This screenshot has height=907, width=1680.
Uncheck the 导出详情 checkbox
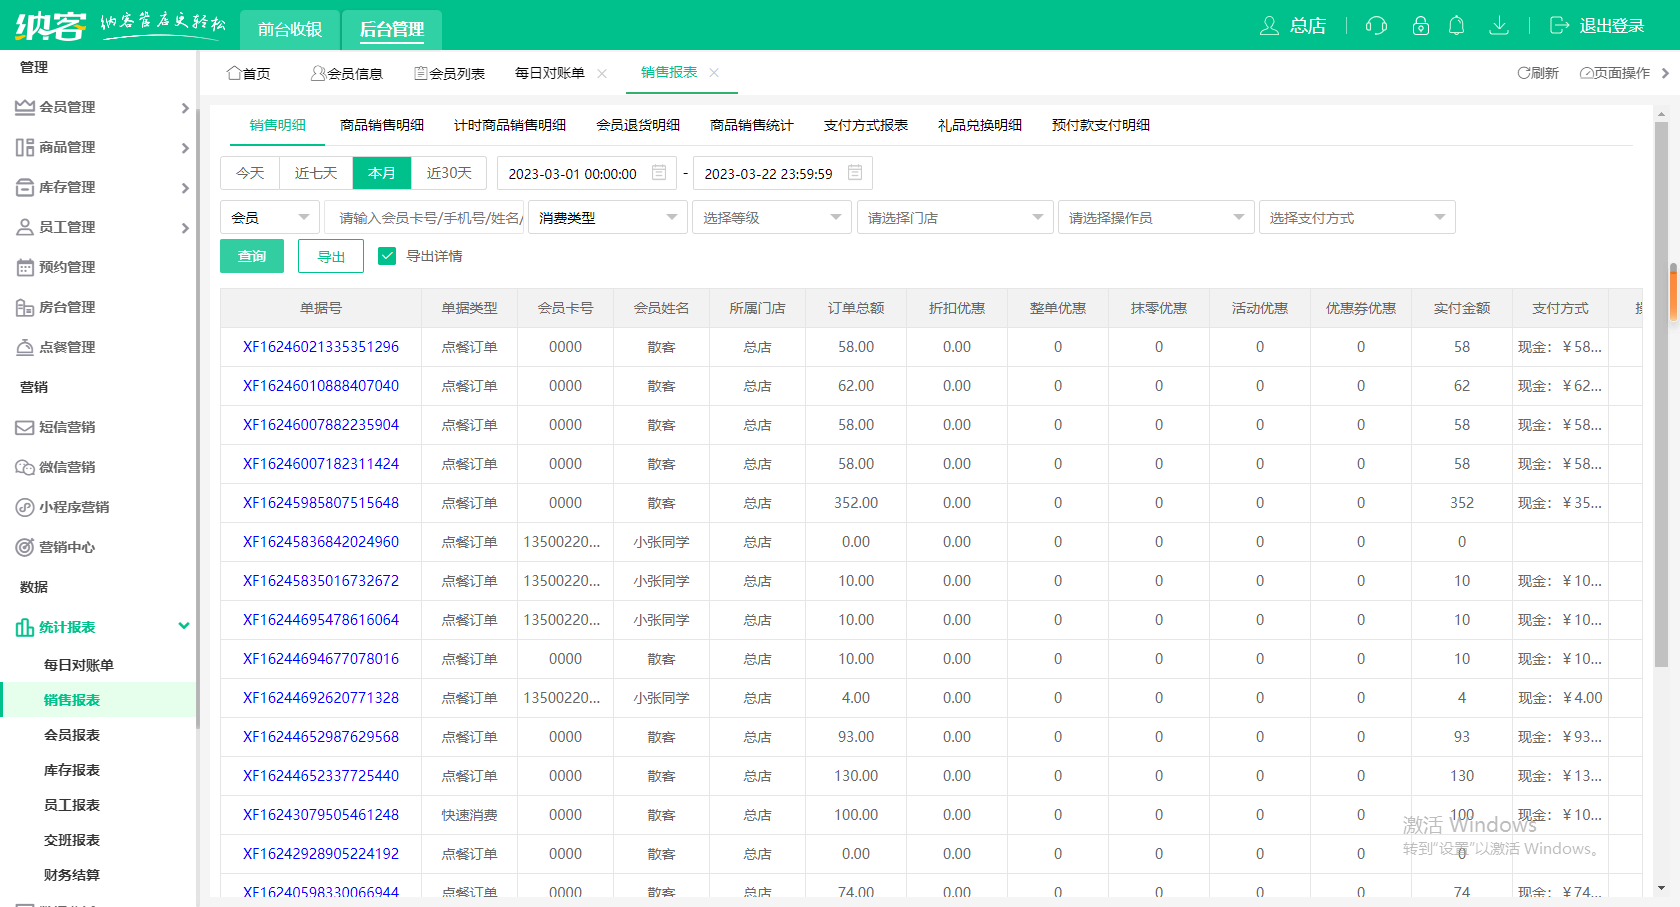387,256
